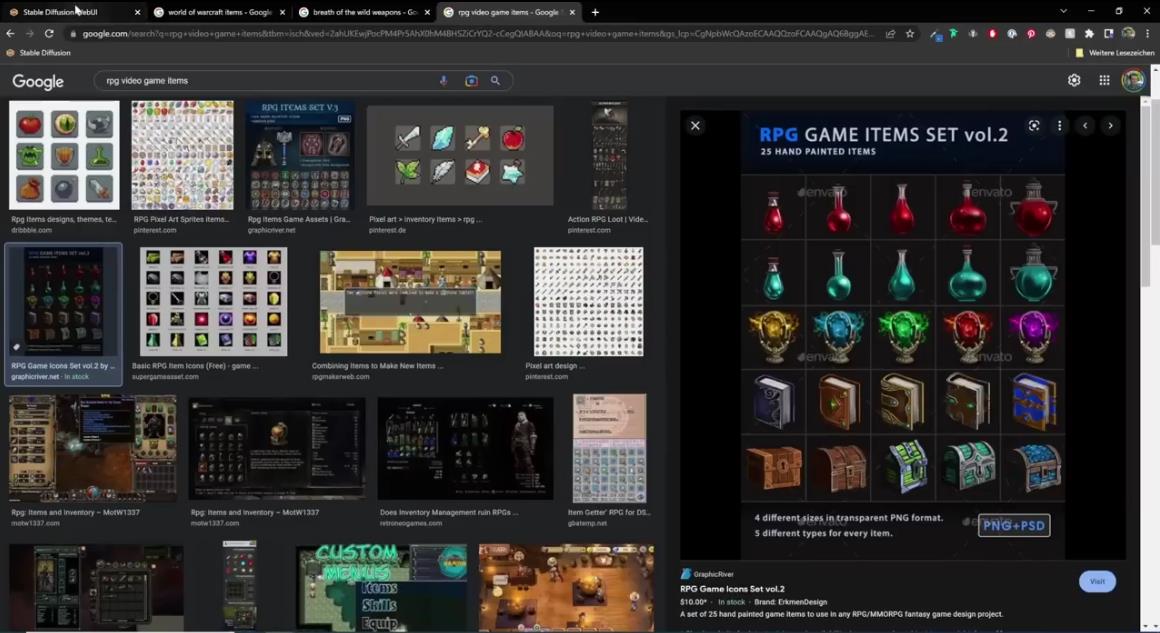Click the large RPG Game Items Set preview image
Screen dimensions: 1160x633
click(903, 334)
